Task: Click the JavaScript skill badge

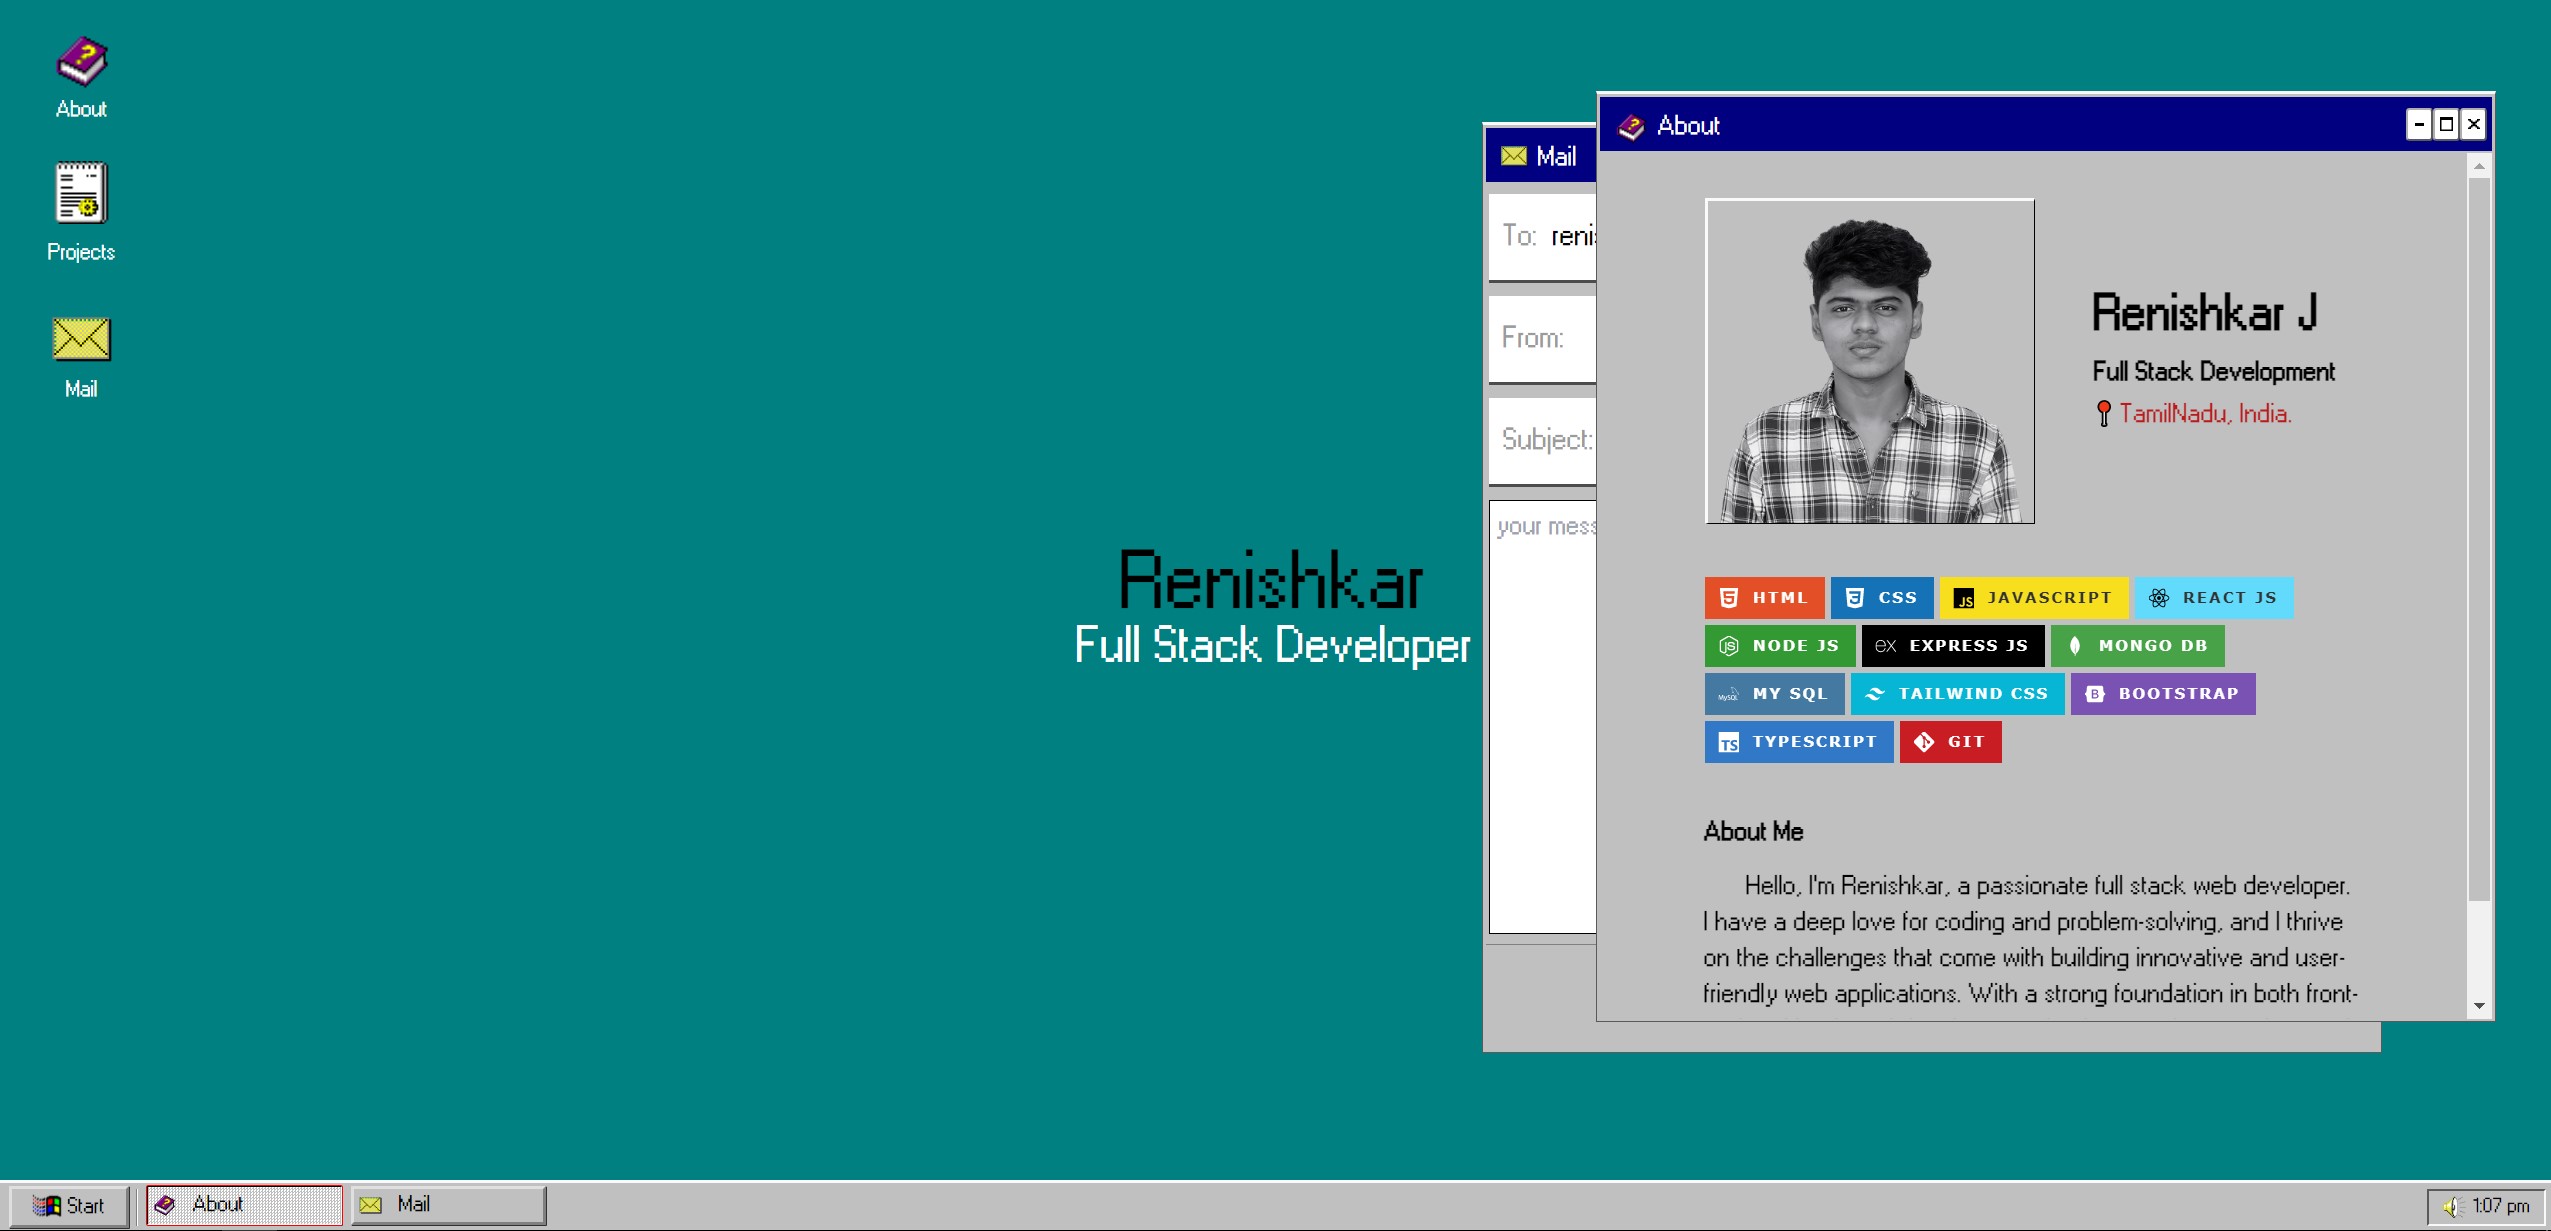Action: (x=2035, y=597)
